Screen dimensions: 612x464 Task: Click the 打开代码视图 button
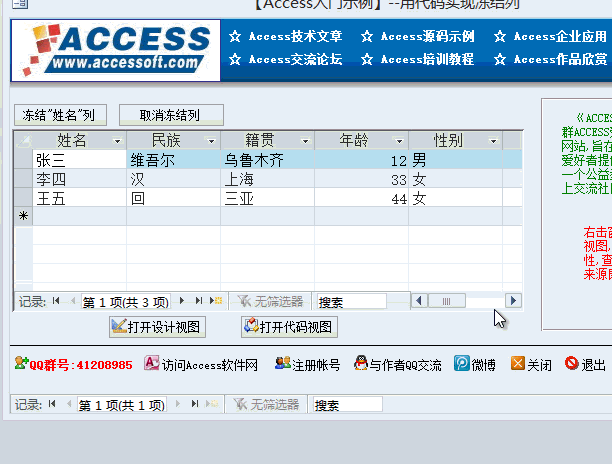289,327
